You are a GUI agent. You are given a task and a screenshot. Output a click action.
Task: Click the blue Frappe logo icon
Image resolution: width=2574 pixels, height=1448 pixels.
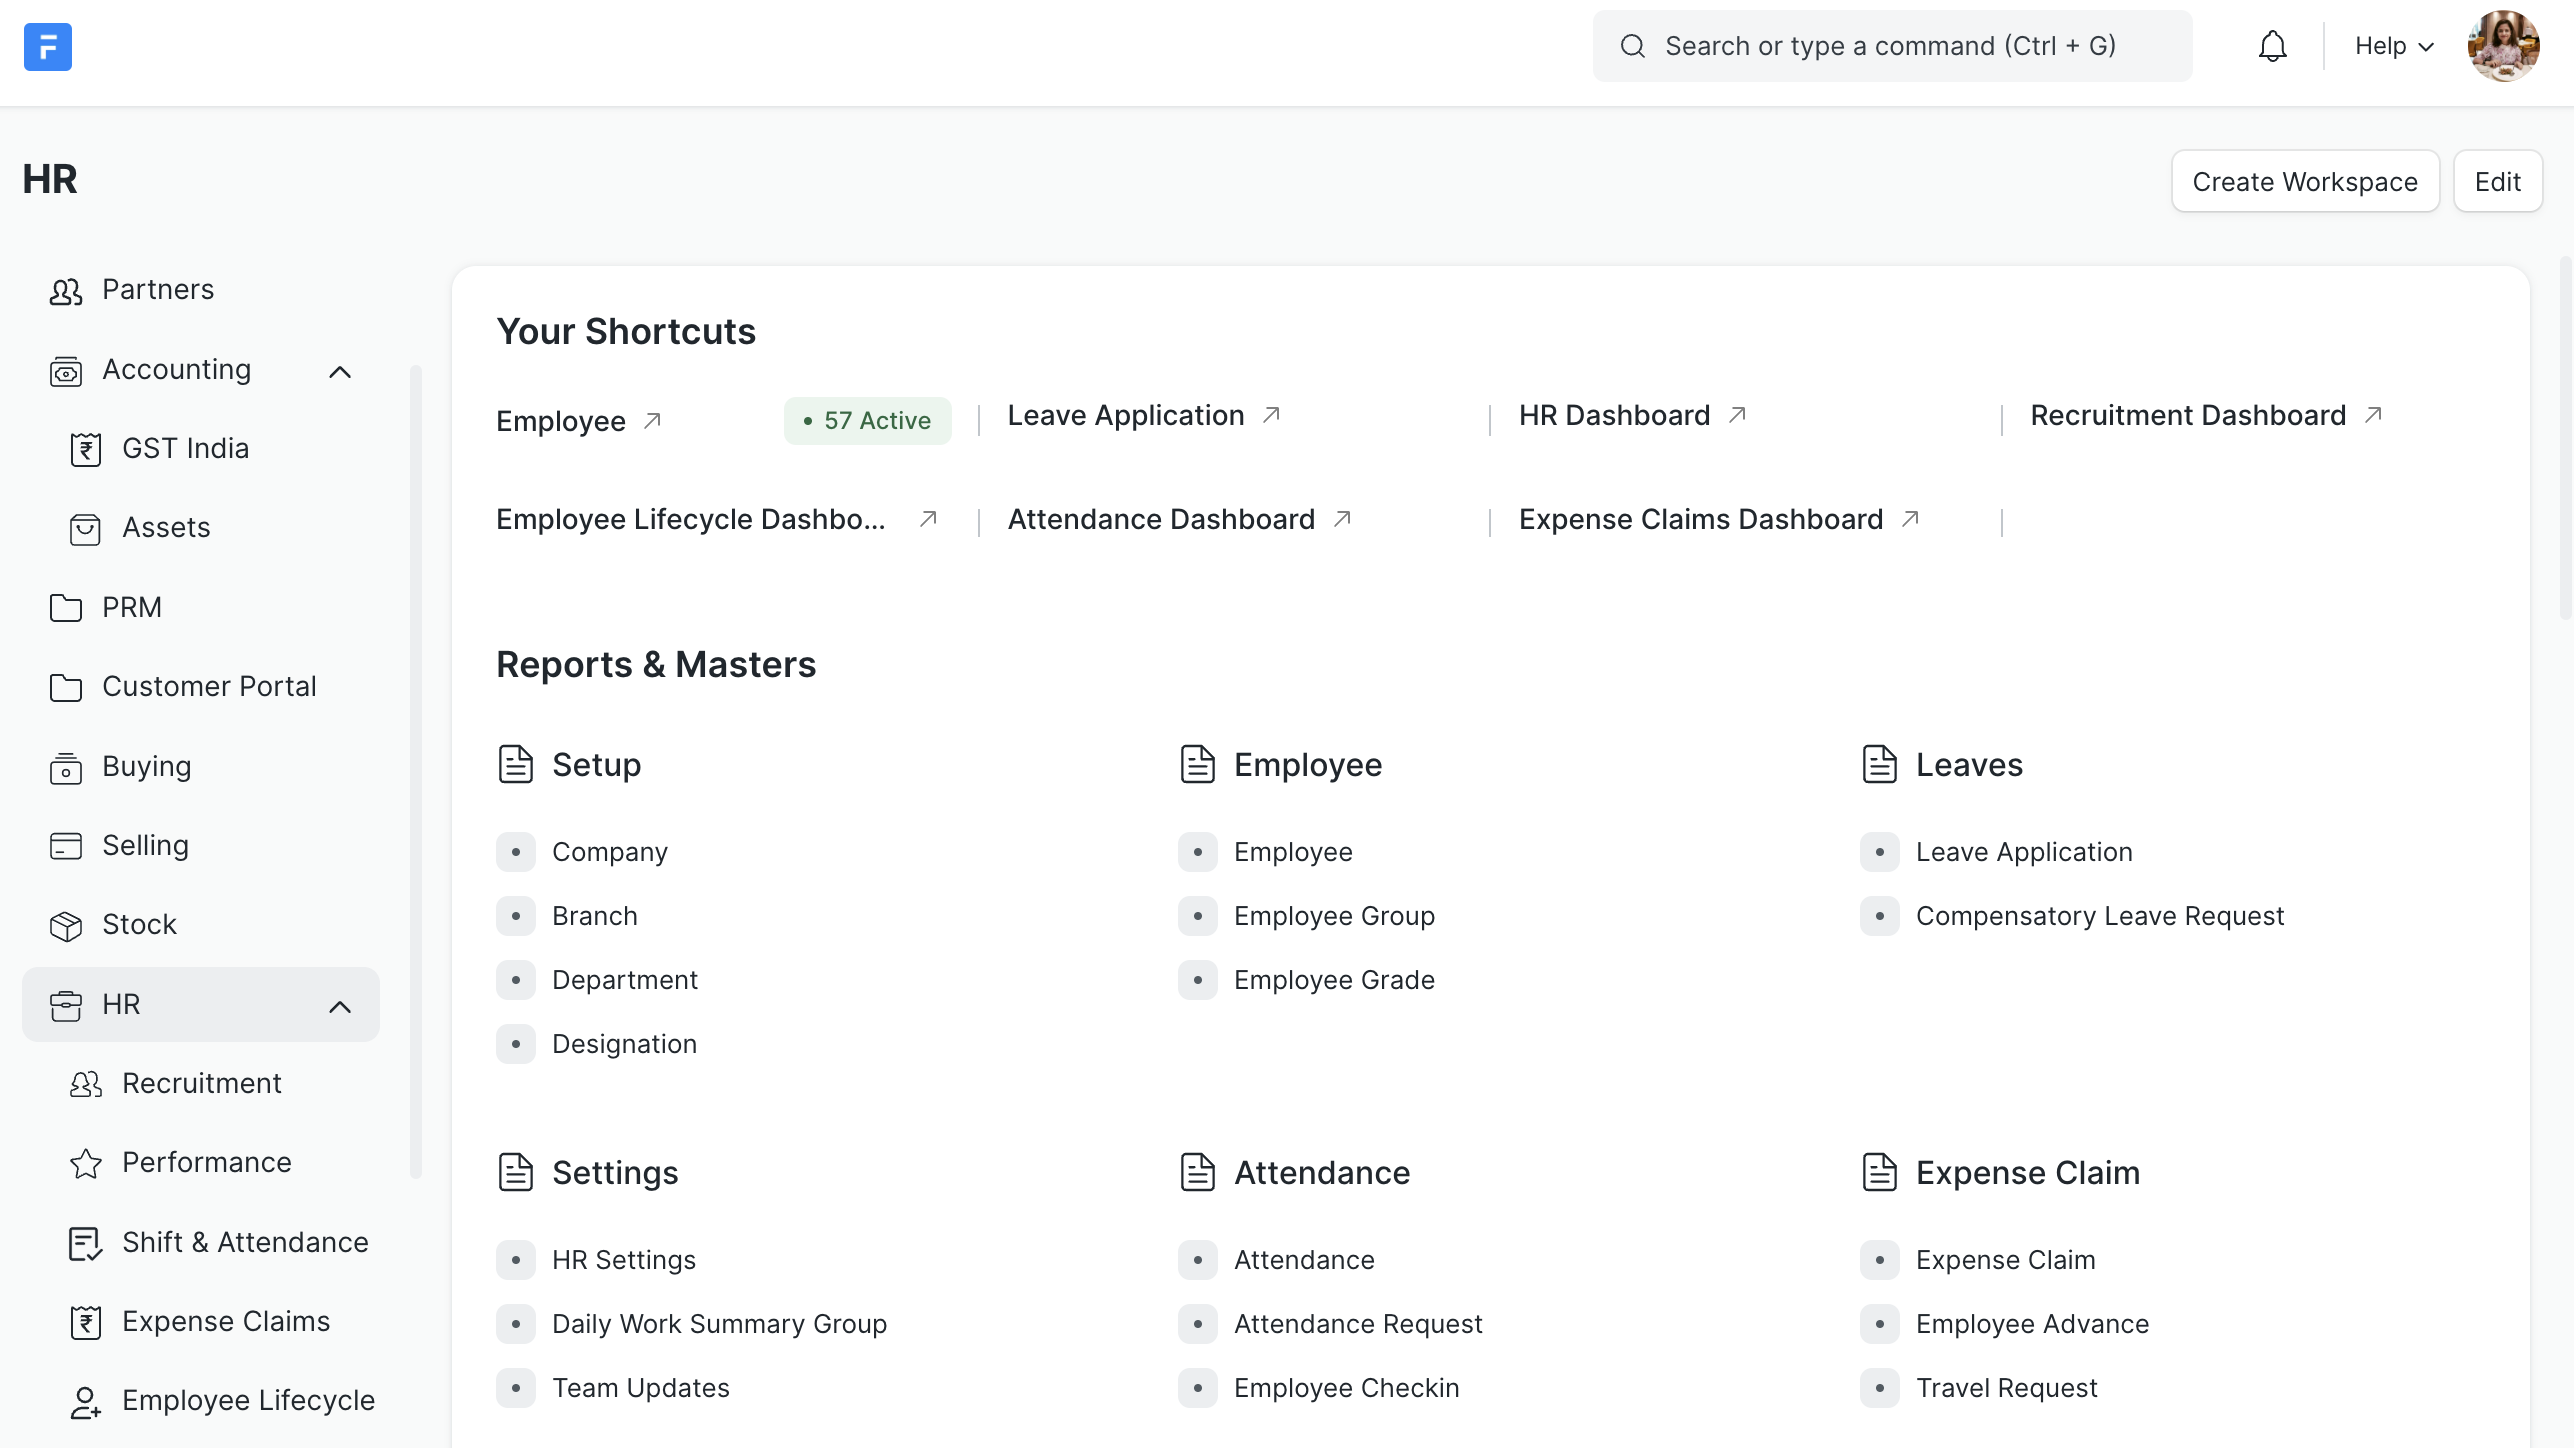pyautogui.click(x=47, y=46)
